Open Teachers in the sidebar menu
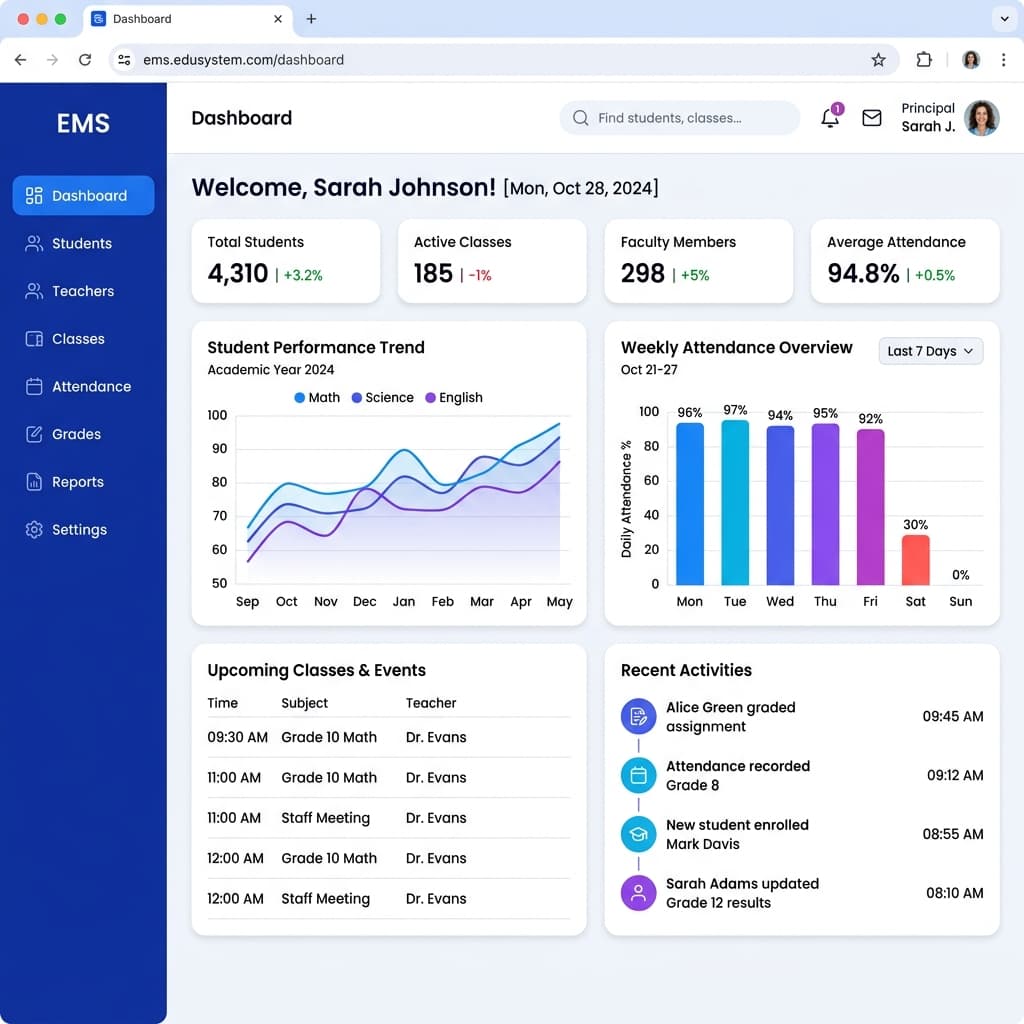 point(84,291)
